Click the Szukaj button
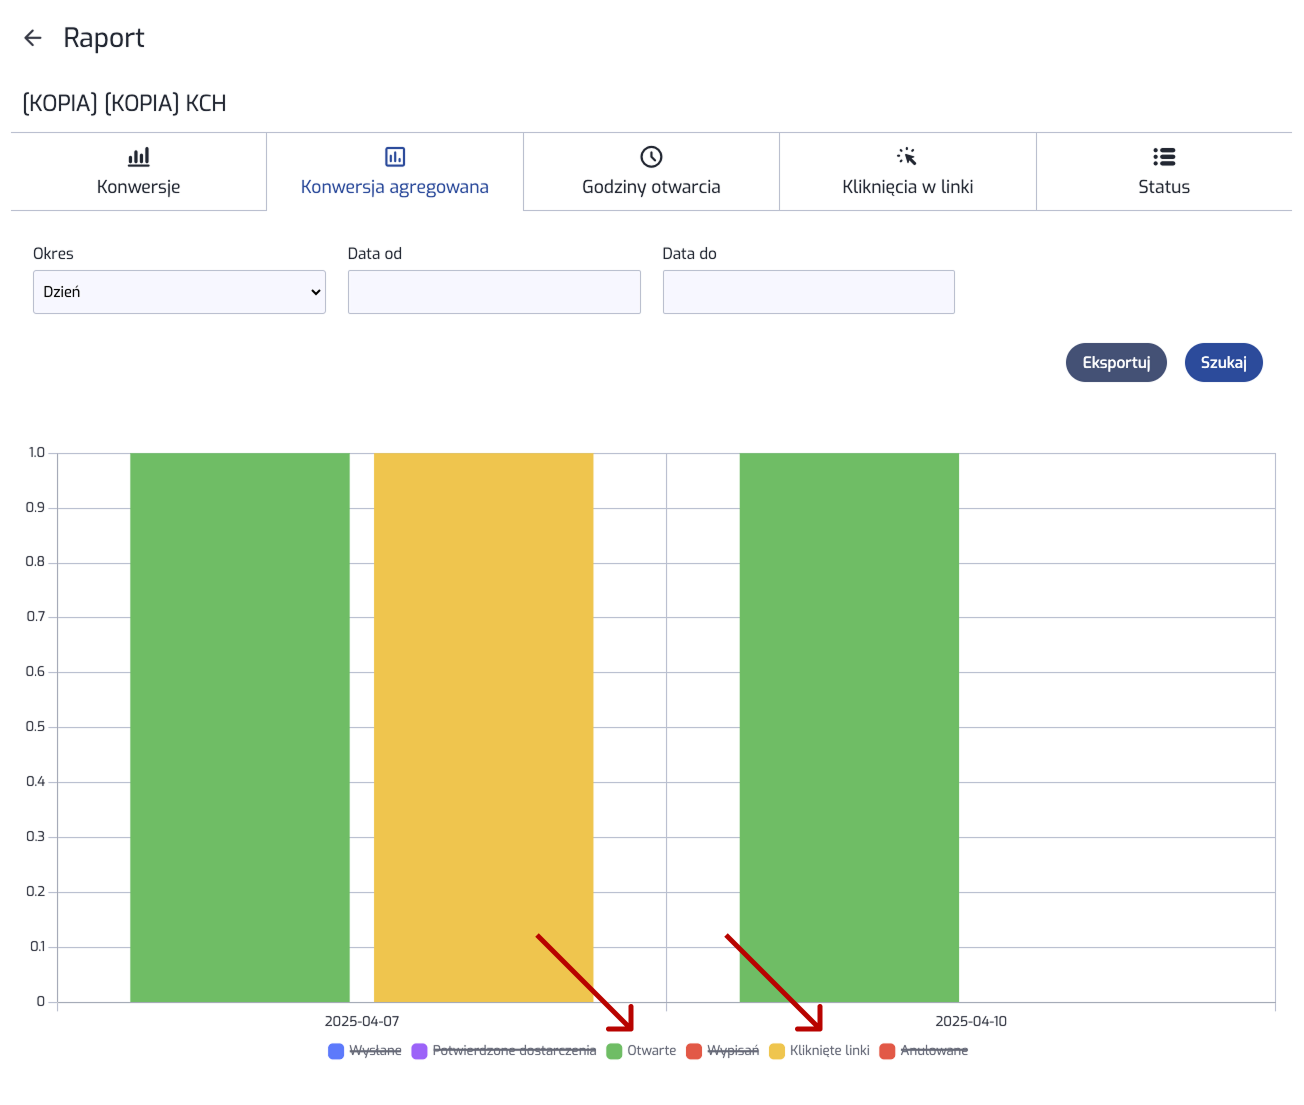 click(1224, 363)
